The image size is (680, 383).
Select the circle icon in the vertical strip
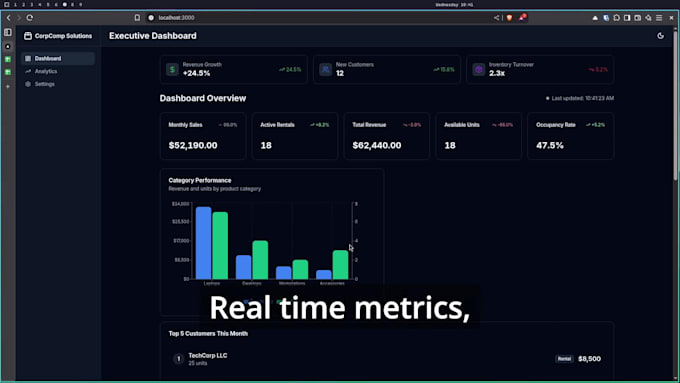coord(8,46)
